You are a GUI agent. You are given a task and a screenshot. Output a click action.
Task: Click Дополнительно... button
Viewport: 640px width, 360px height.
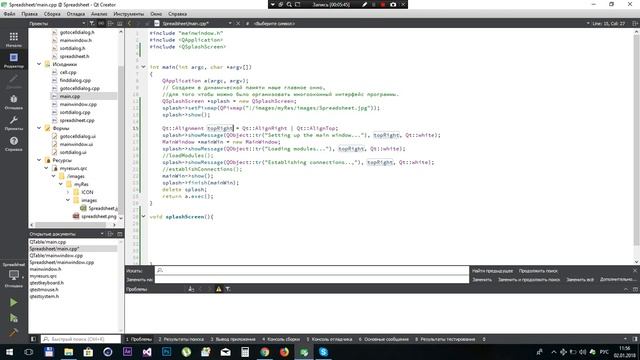[x=618, y=280]
